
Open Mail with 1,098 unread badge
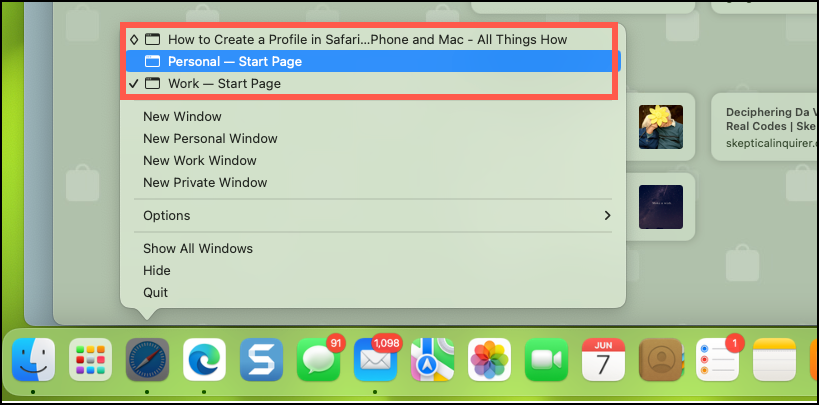point(375,359)
